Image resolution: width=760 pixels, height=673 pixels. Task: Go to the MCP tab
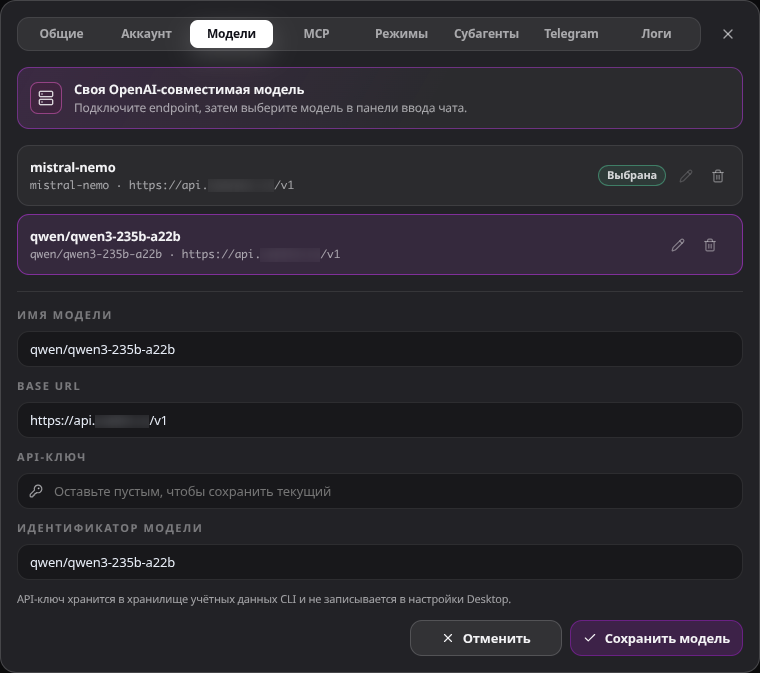click(x=316, y=34)
